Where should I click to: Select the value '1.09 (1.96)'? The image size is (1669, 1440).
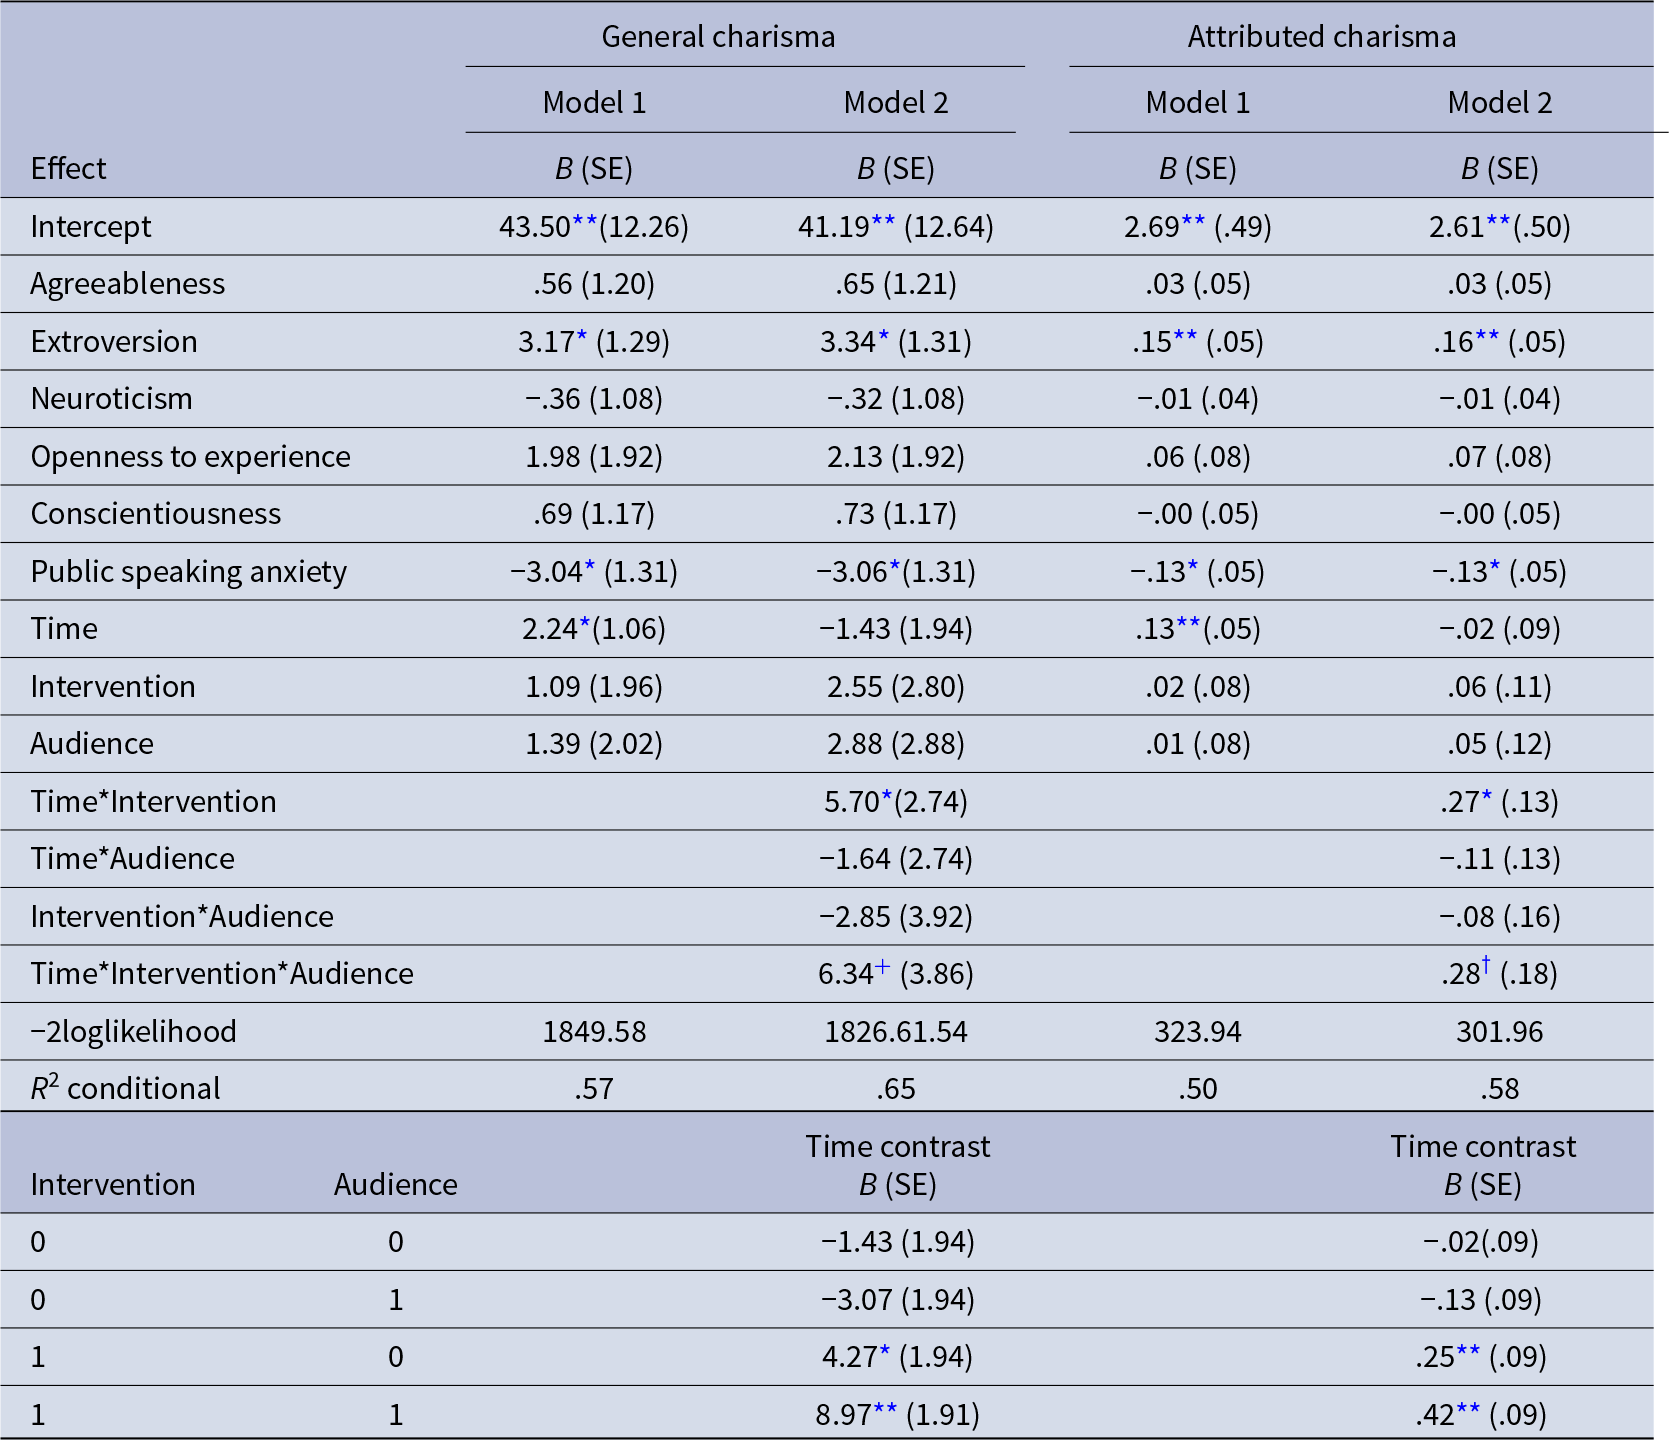[x=594, y=687]
